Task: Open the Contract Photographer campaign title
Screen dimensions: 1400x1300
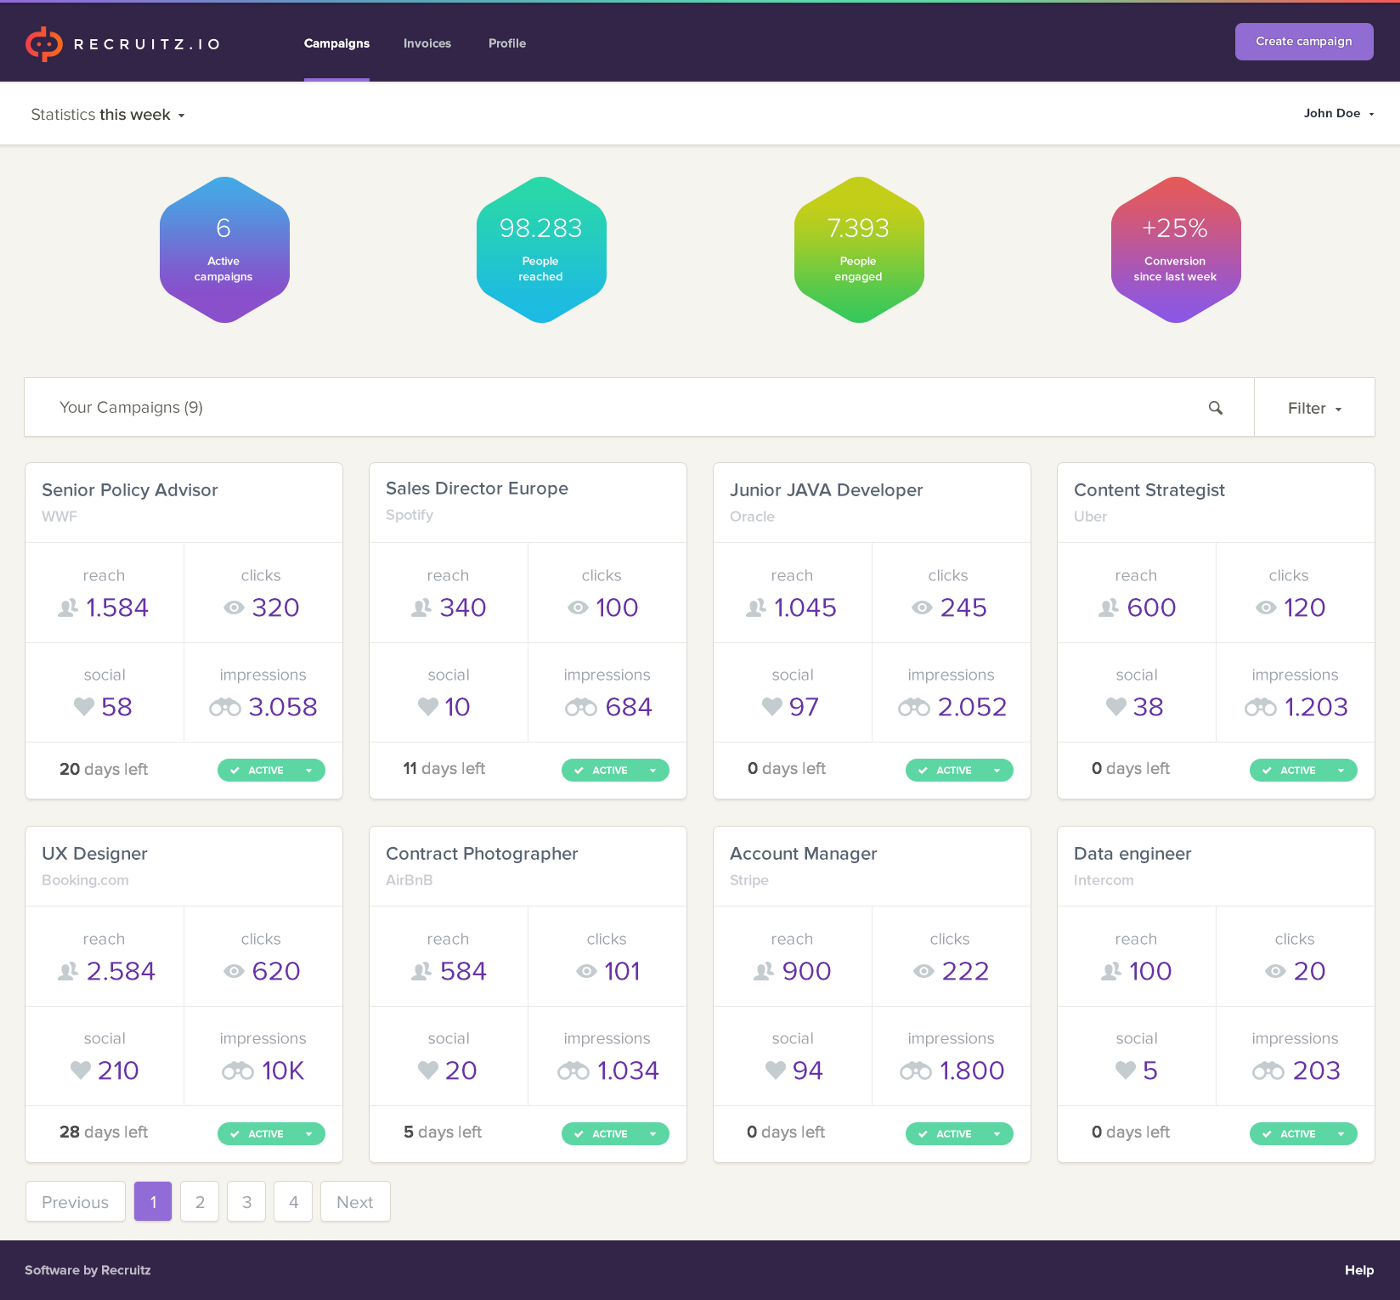Action: coord(482,854)
